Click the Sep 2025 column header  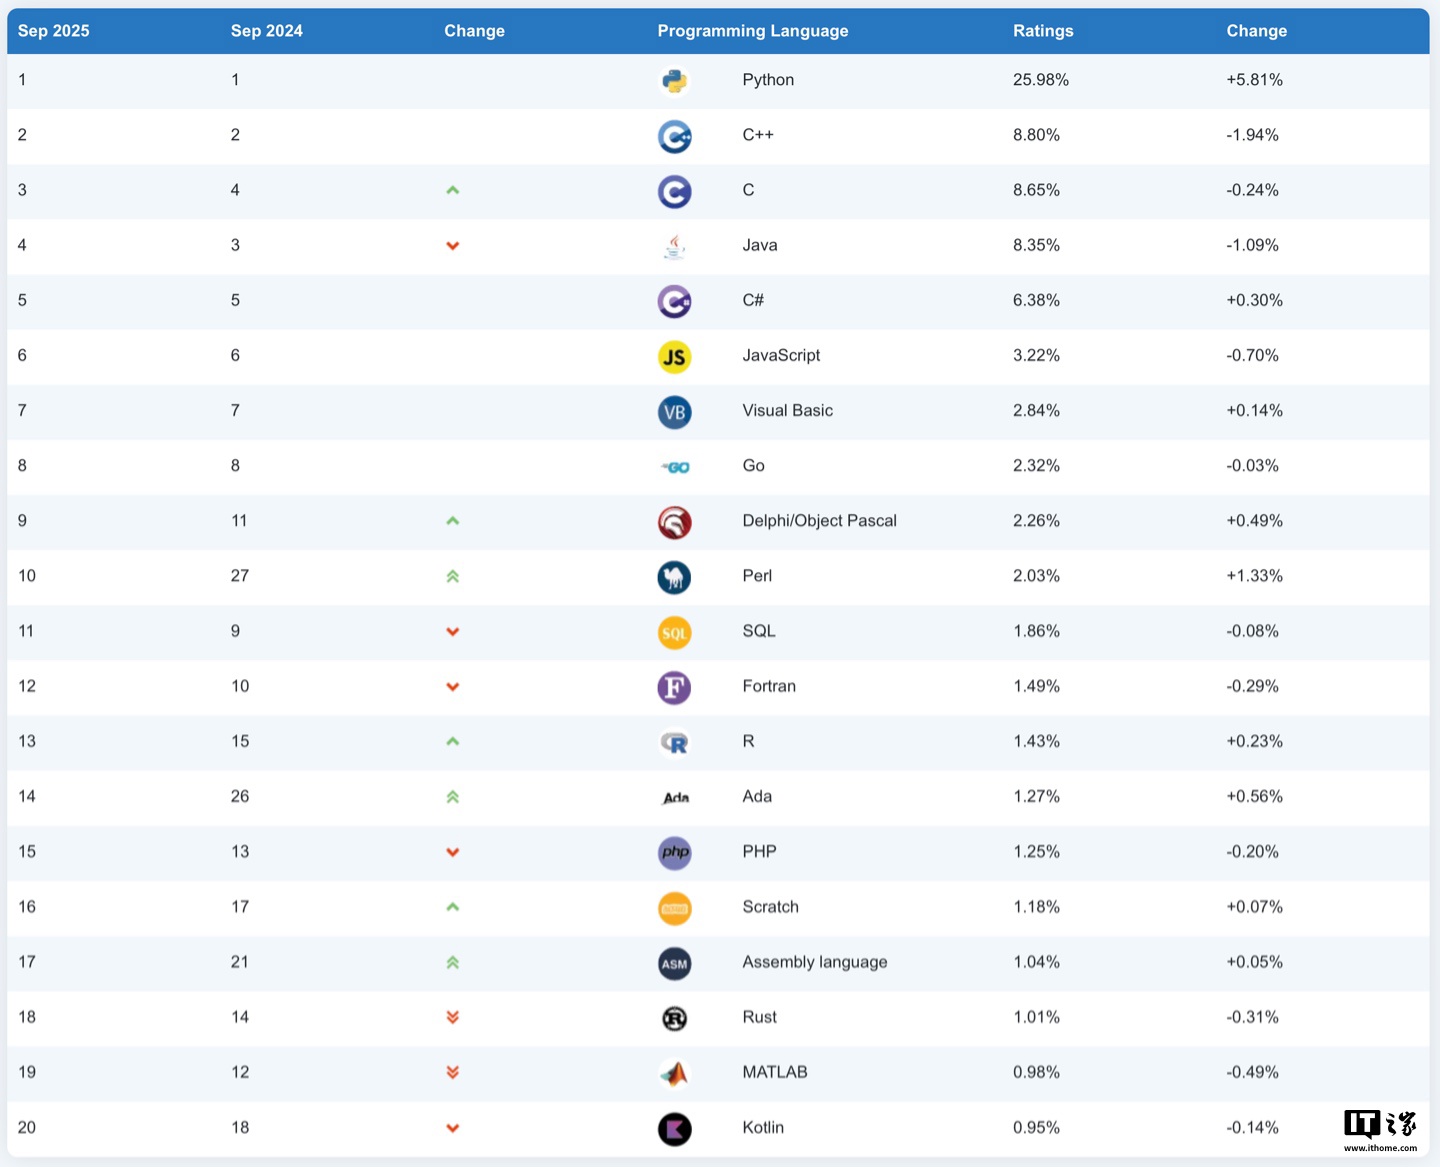pyautogui.click(x=54, y=31)
